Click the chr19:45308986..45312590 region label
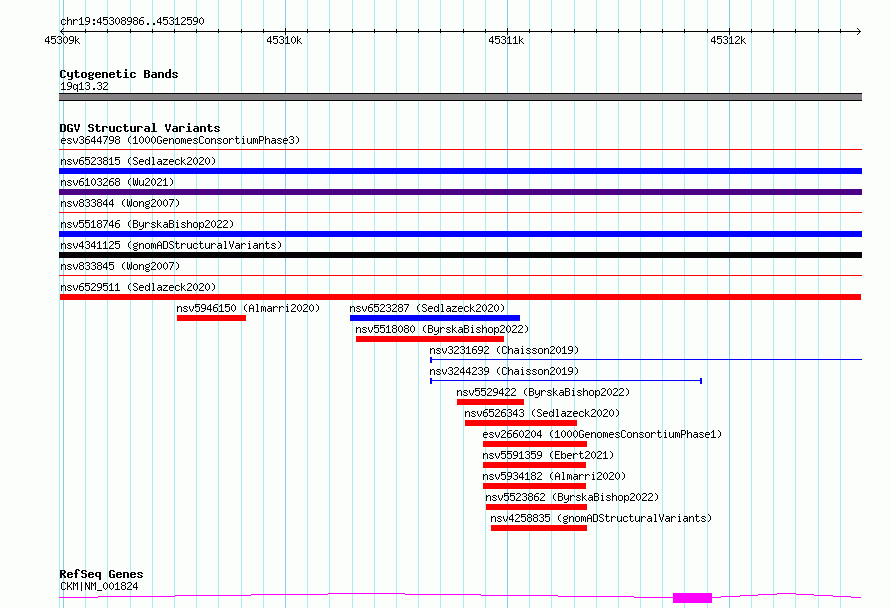 (x=132, y=21)
